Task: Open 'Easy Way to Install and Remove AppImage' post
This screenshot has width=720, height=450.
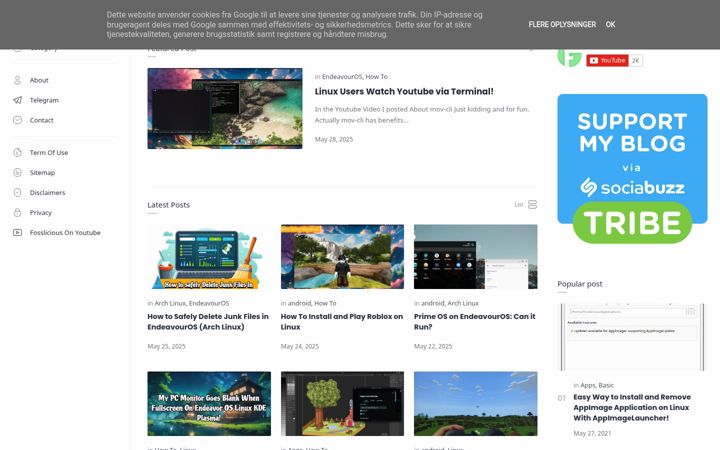Action: pyautogui.click(x=632, y=407)
